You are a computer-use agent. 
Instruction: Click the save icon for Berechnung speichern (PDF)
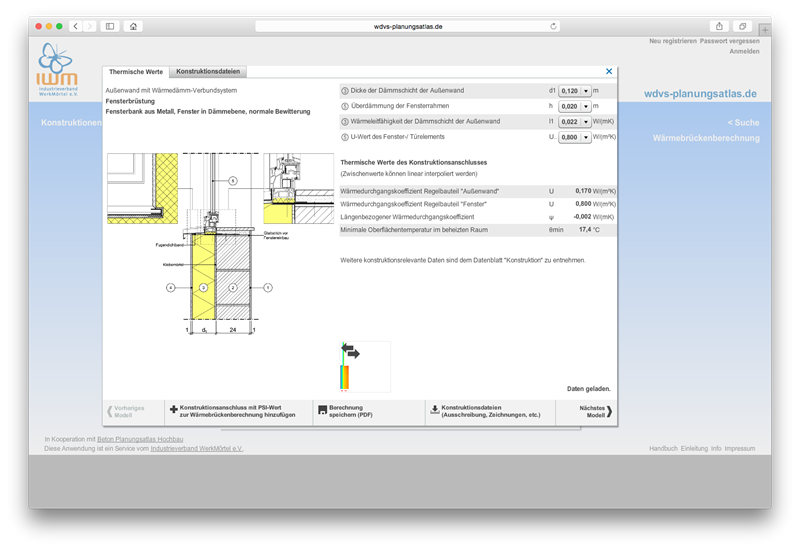[x=321, y=410]
